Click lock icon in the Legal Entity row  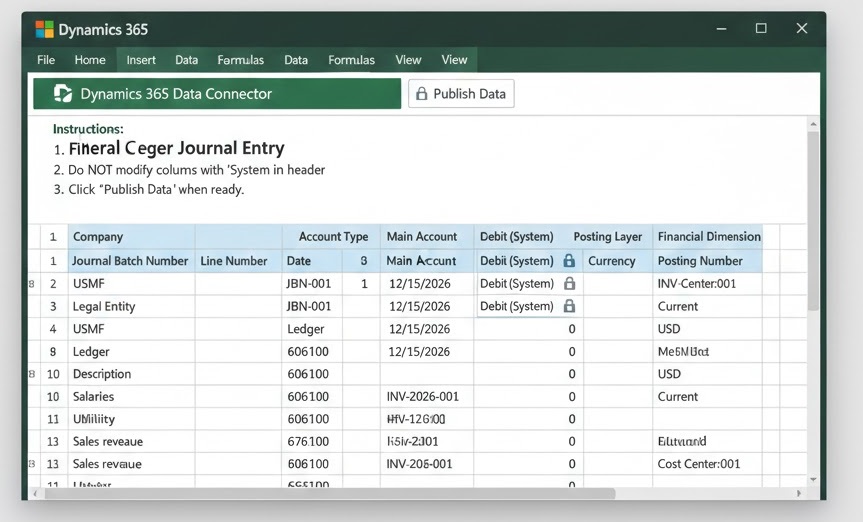(569, 307)
